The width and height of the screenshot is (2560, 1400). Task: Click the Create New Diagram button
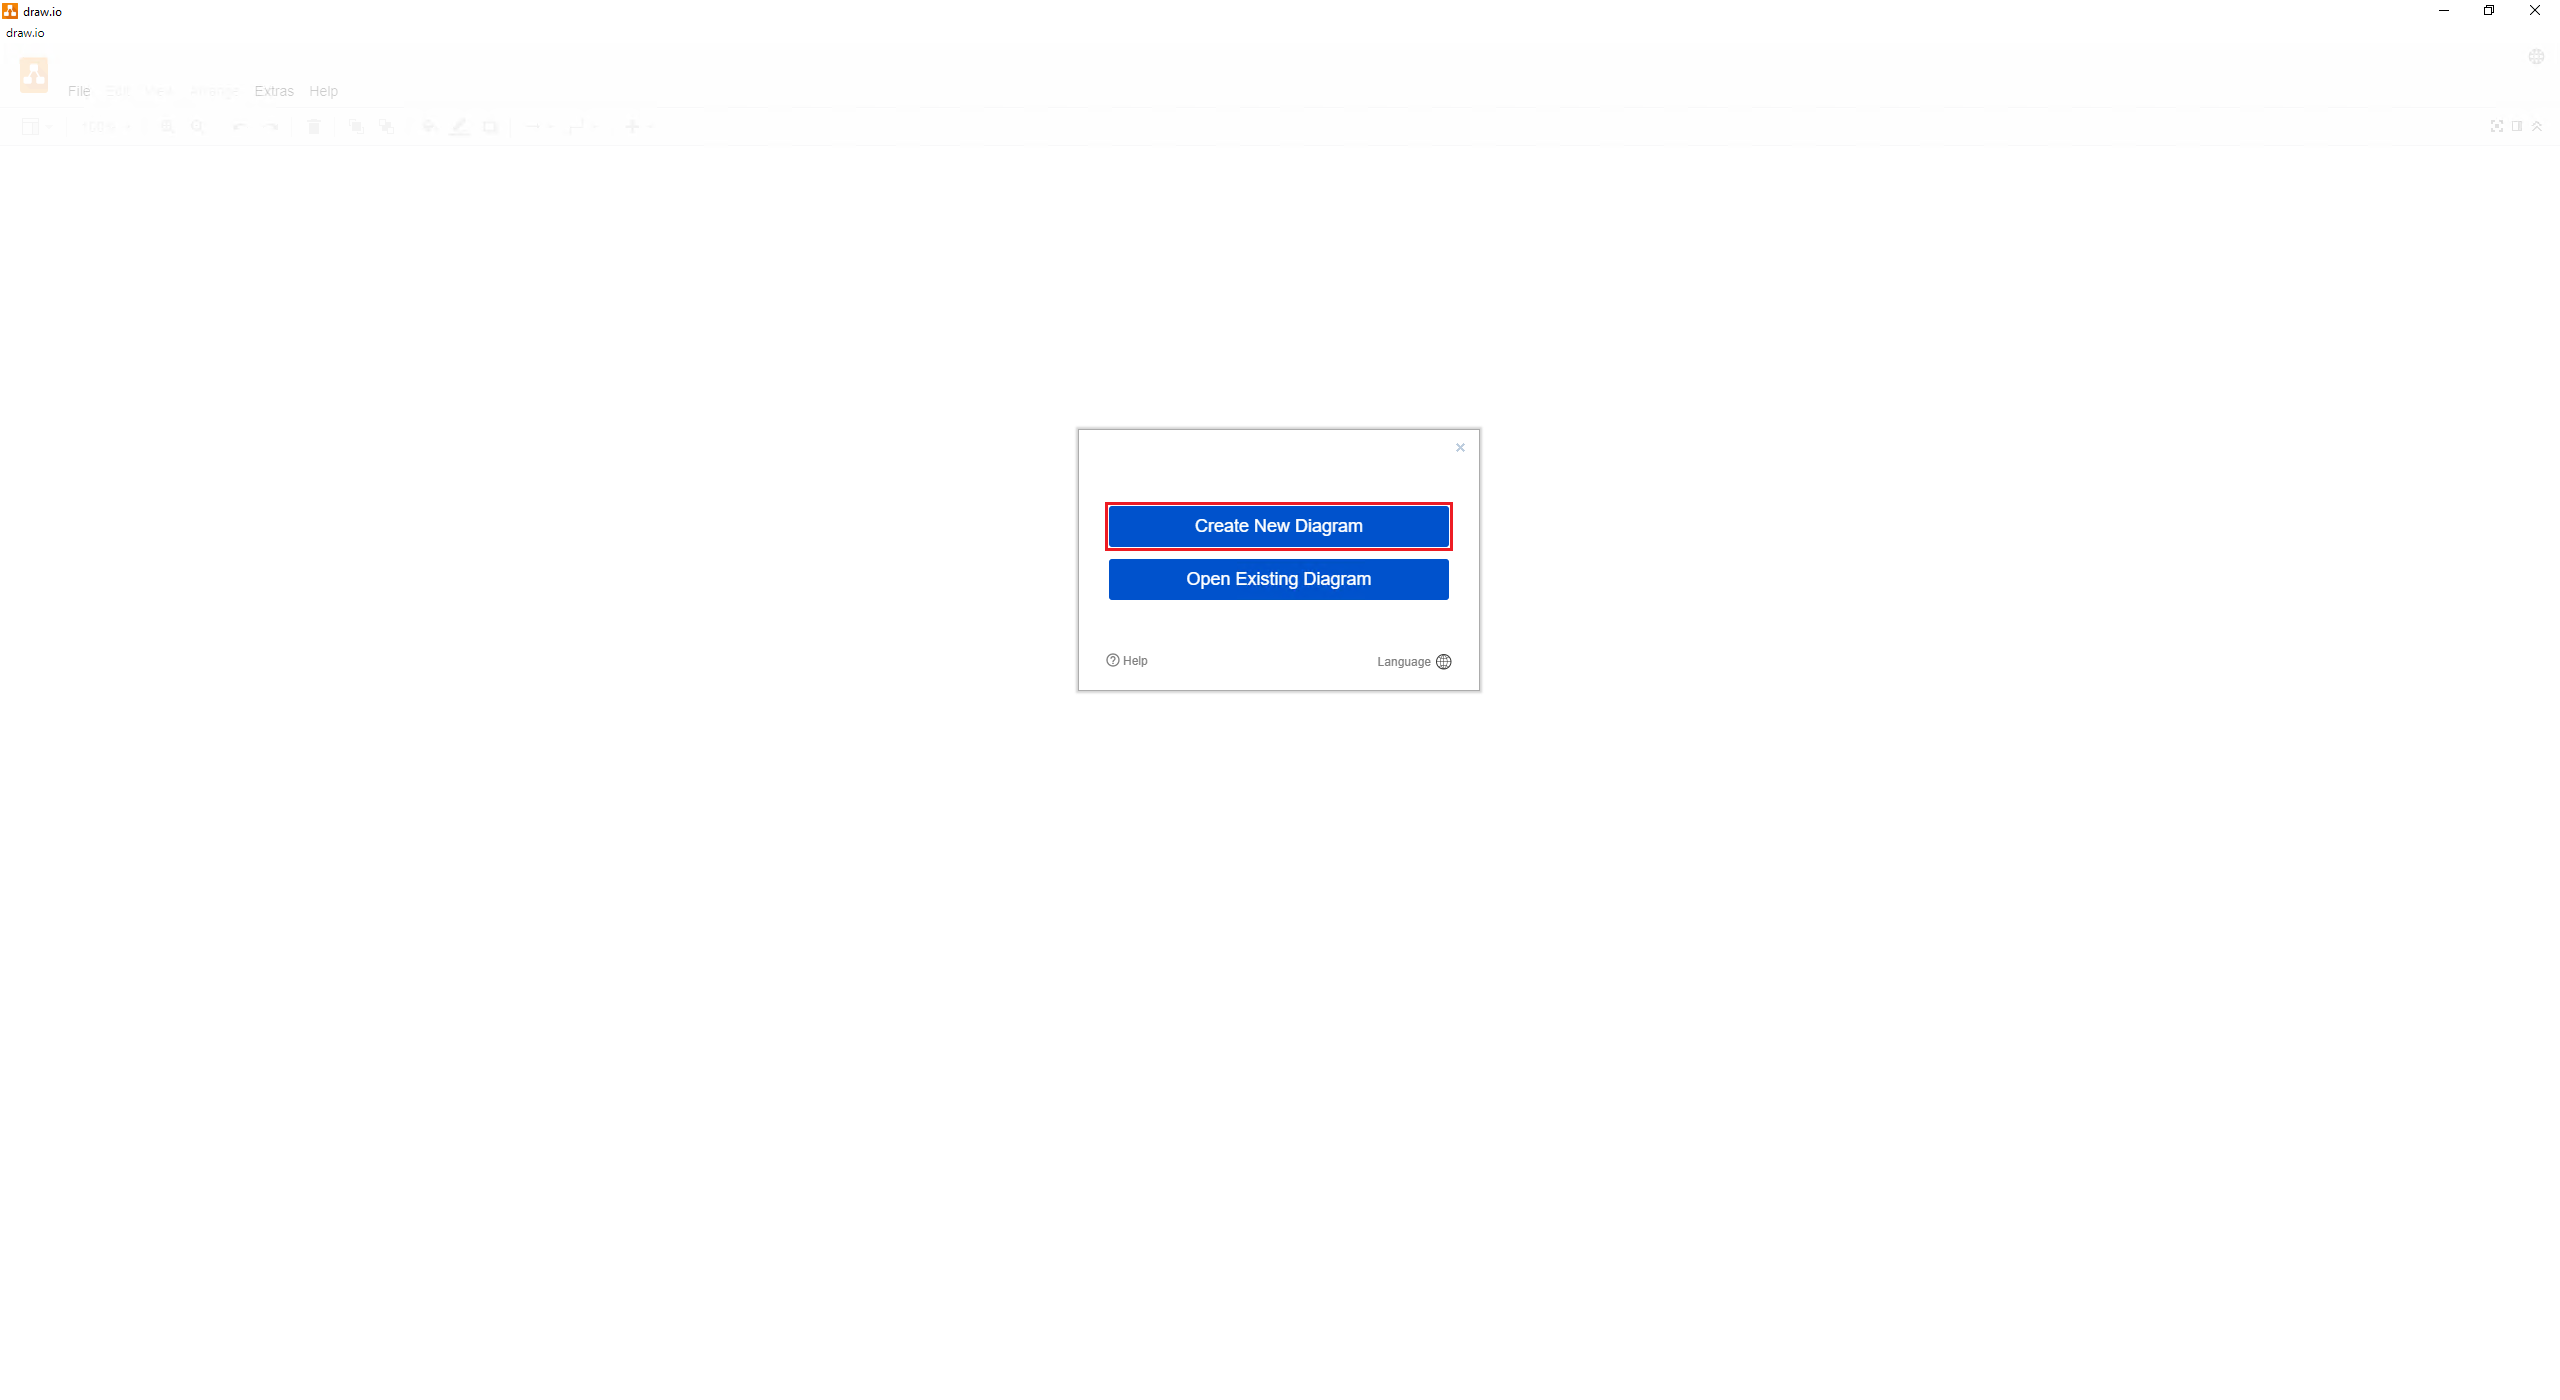(1277, 526)
